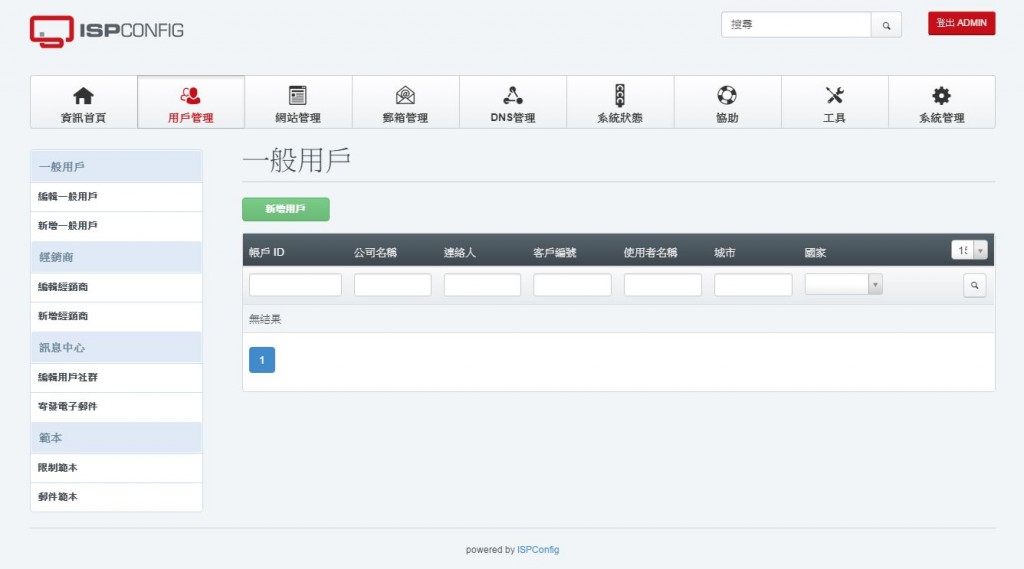Focus the top 搜尋 search field
Image resolution: width=1024 pixels, height=569 pixels.
(x=796, y=25)
